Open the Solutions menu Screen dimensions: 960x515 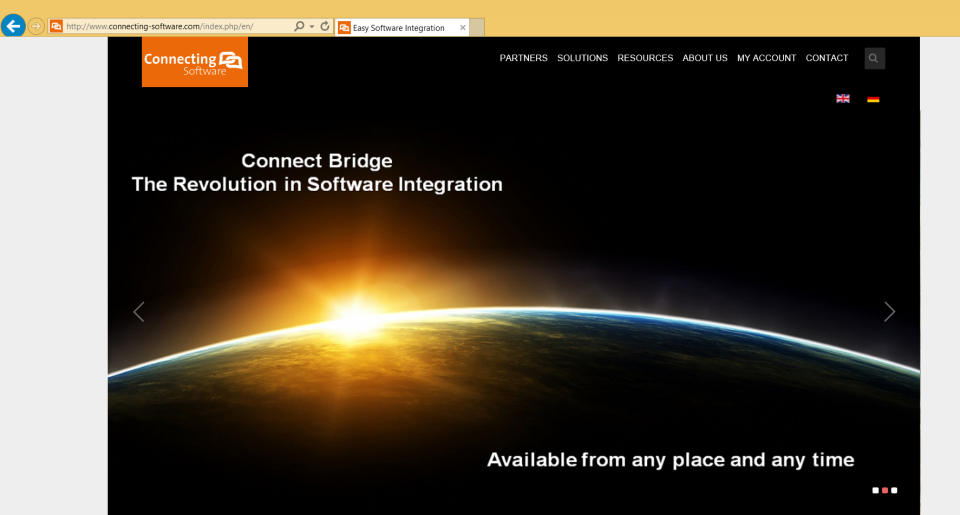(x=582, y=58)
